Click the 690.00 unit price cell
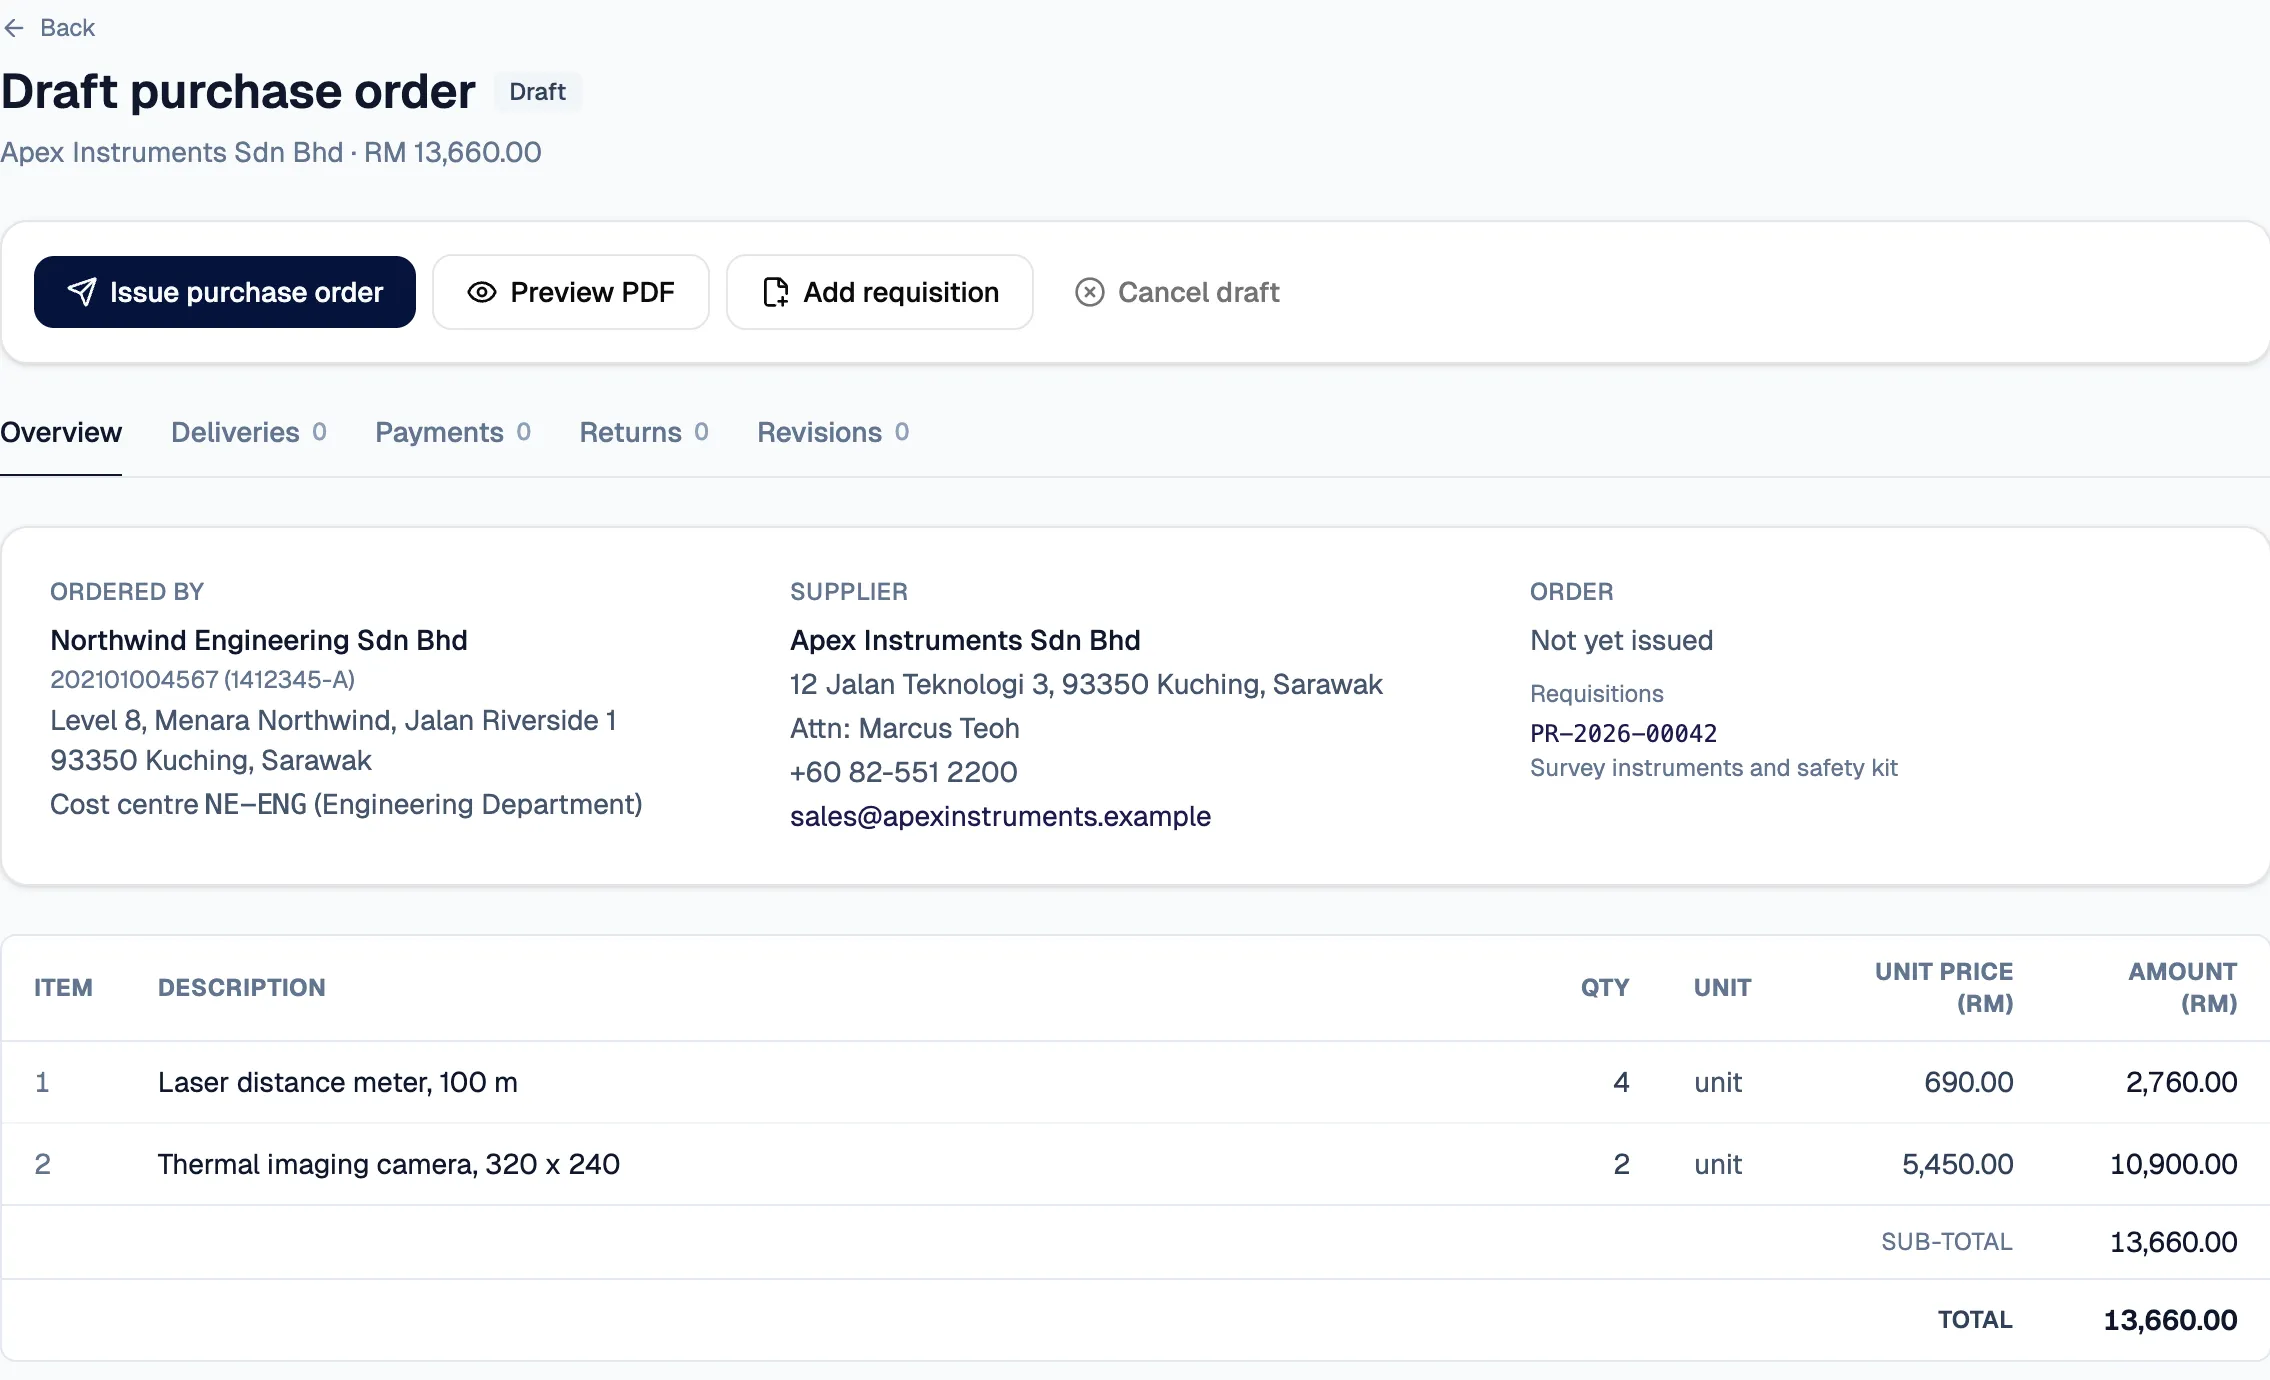Image resolution: width=2270 pixels, height=1380 pixels. point(1968,1082)
